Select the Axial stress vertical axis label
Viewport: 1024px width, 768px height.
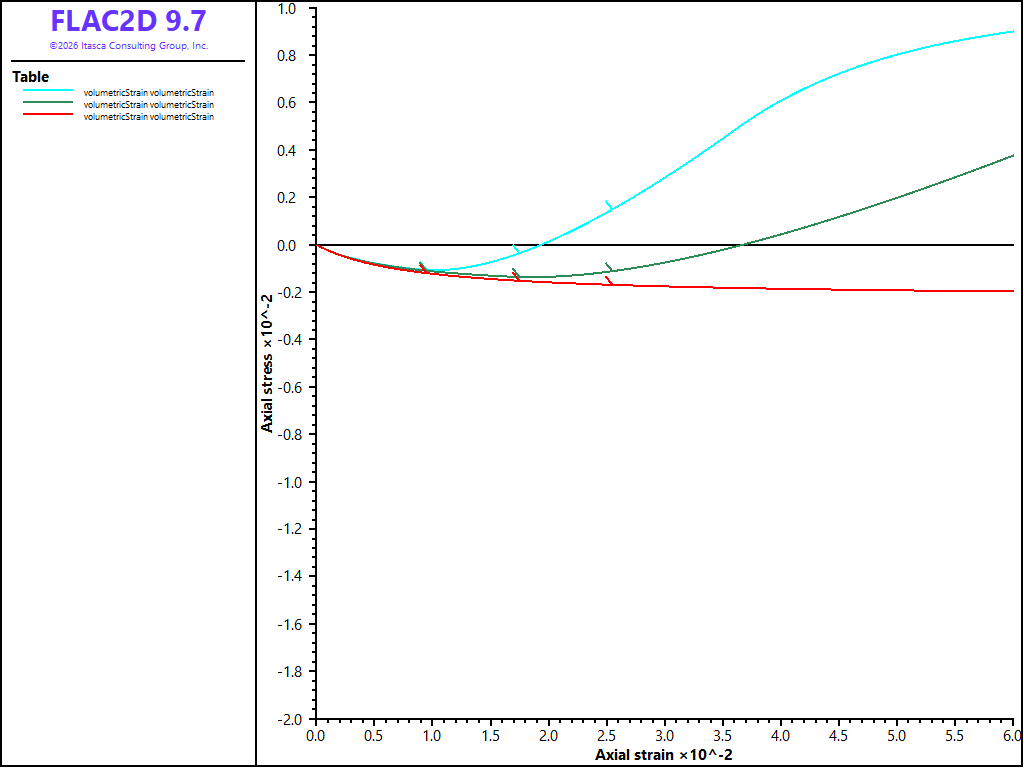(267, 363)
